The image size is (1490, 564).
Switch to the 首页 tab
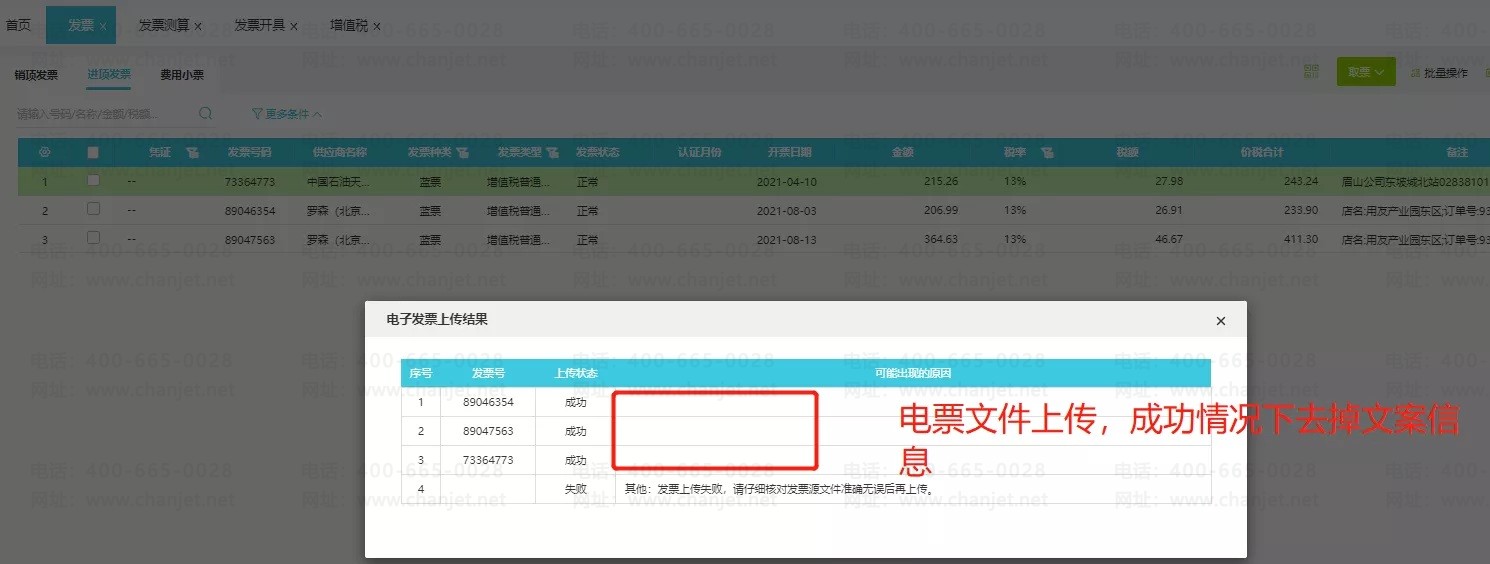pyautogui.click(x=18, y=25)
